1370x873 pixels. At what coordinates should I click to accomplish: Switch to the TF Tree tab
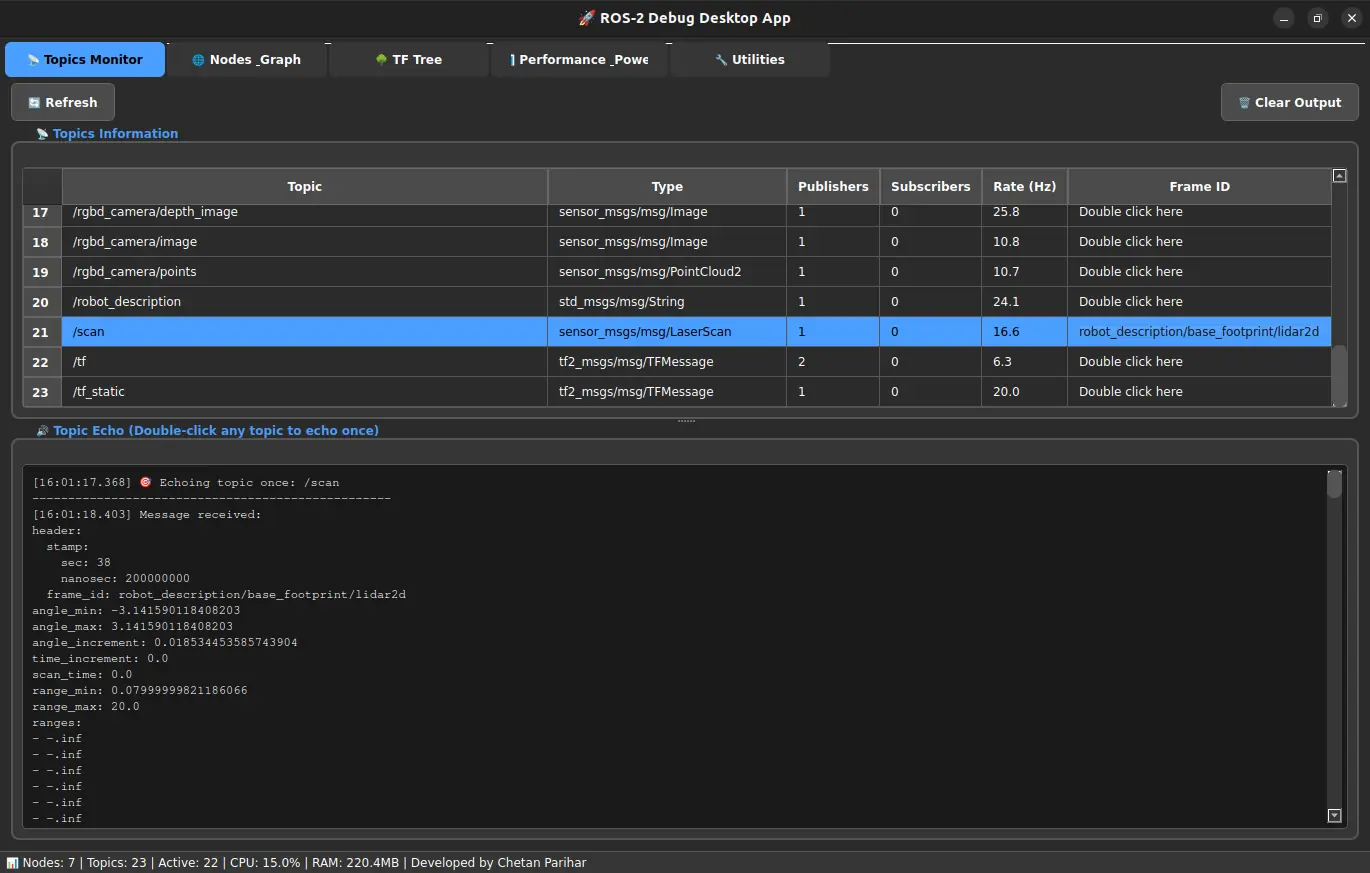pyautogui.click(x=408, y=60)
